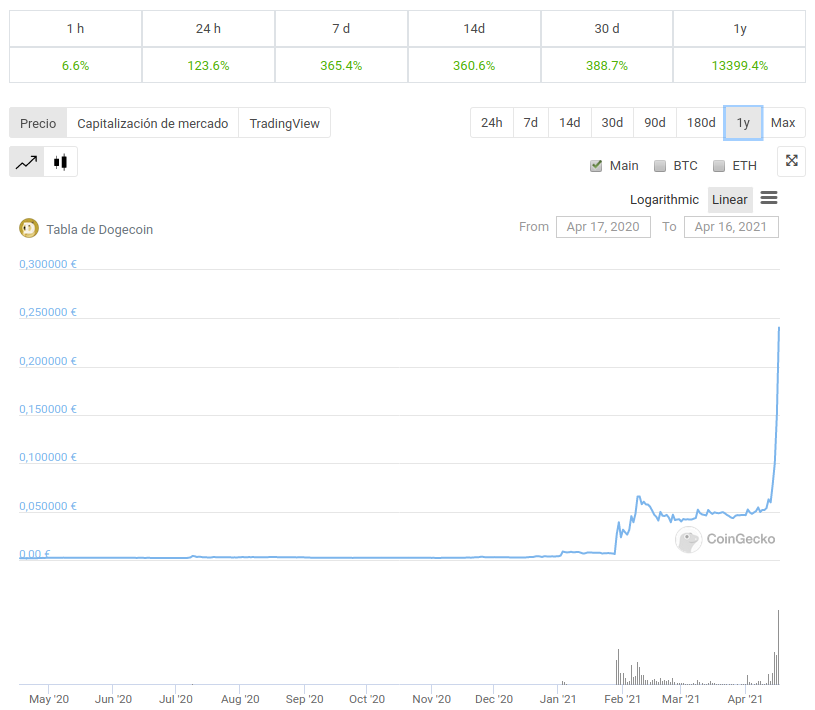This screenshot has height=710, width=815.
Task: Click the 0,300000 € axis label
Action: (48, 264)
